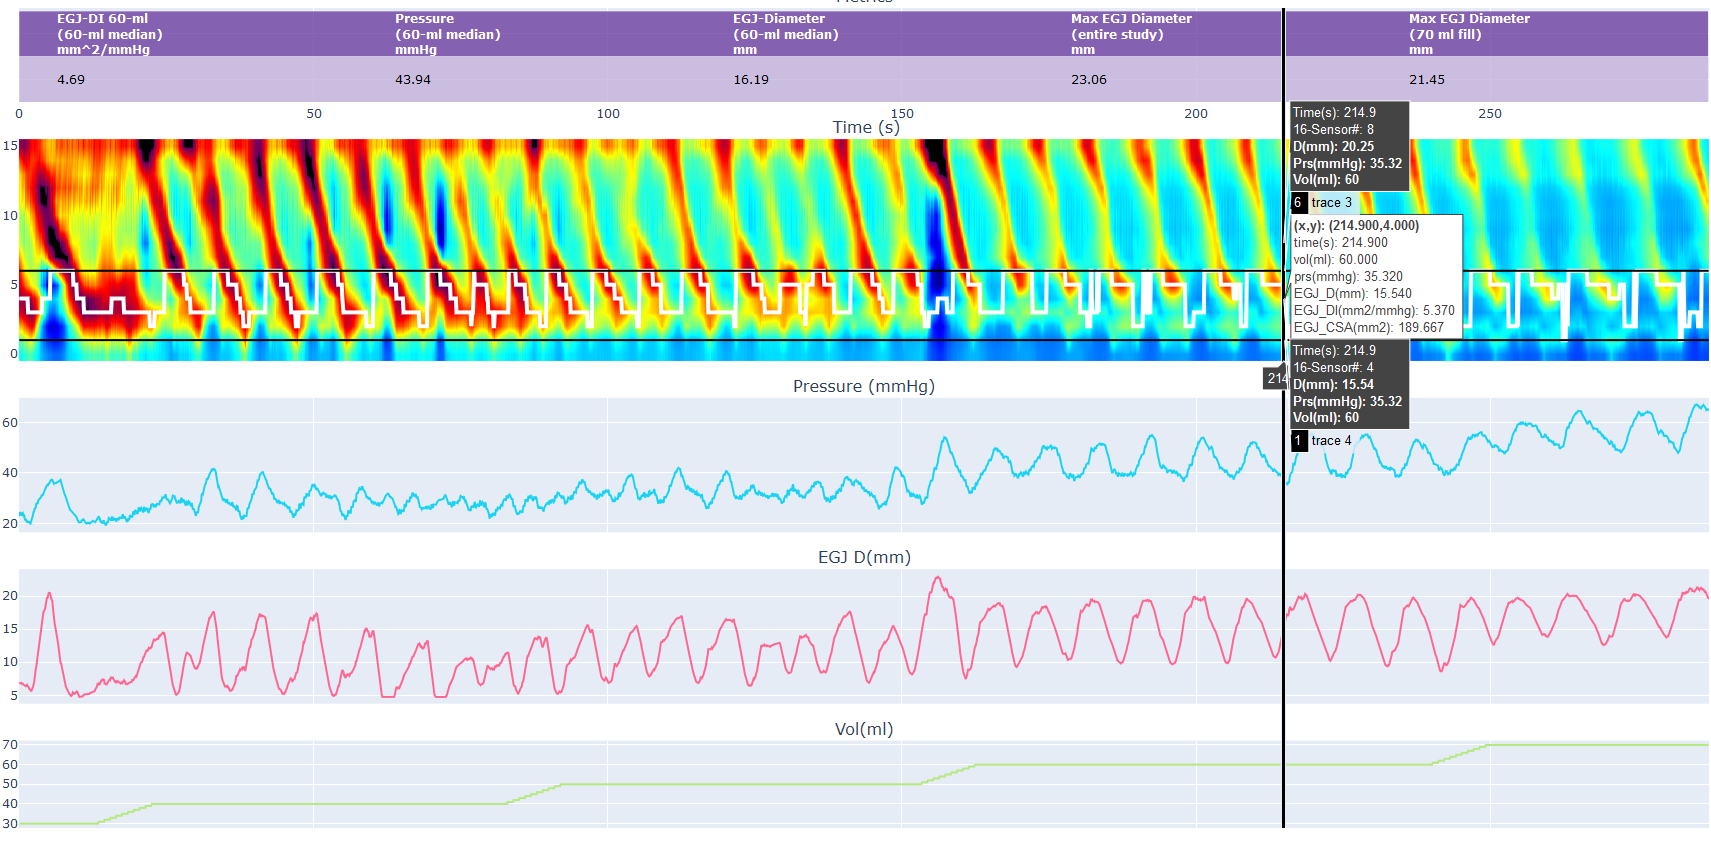Click the "trace 3" hover label

(1331, 203)
